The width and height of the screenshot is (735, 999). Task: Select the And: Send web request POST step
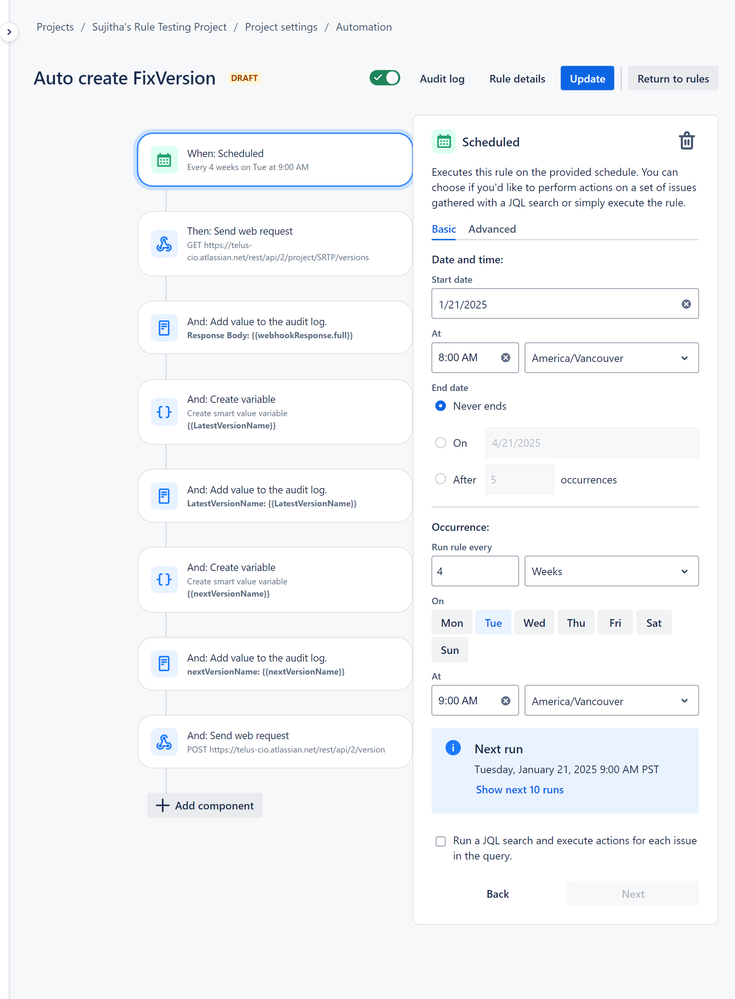(275, 742)
